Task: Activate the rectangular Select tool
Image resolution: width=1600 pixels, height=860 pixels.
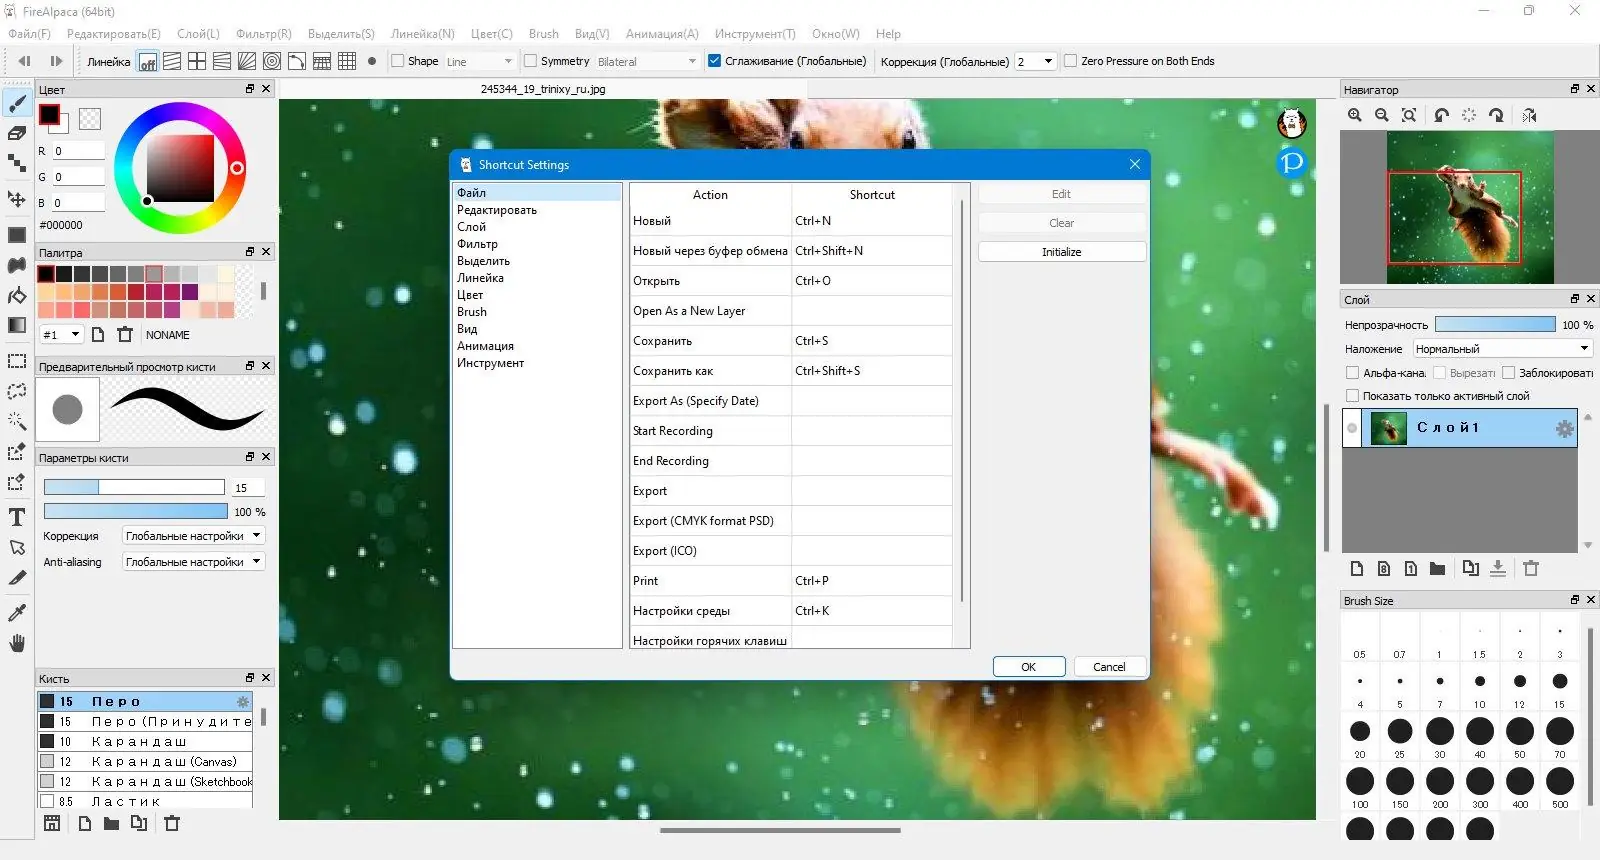Action: pyautogui.click(x=17, y=361)
